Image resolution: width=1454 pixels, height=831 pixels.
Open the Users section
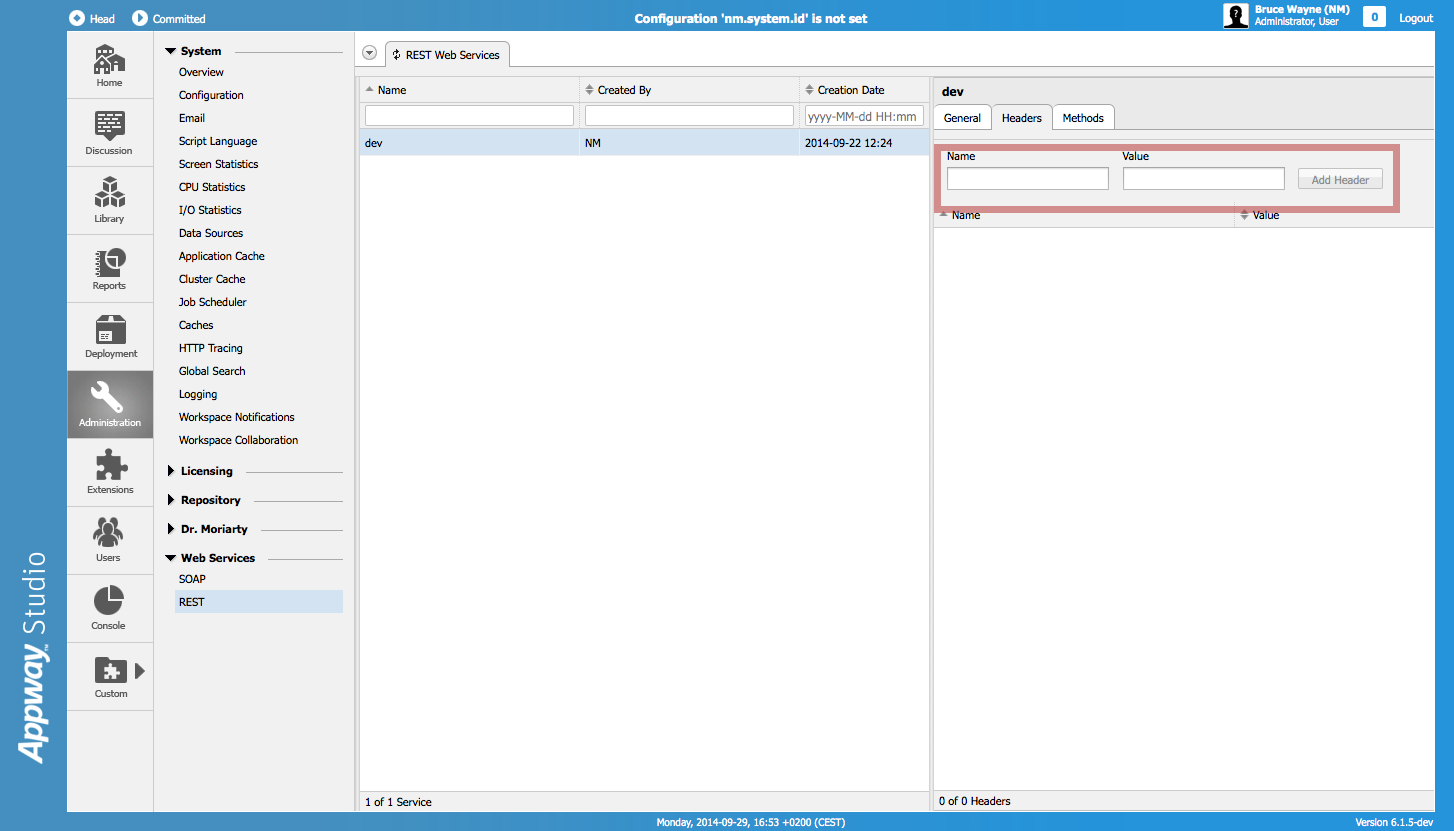pyautogui.click(x=110, y=540)
